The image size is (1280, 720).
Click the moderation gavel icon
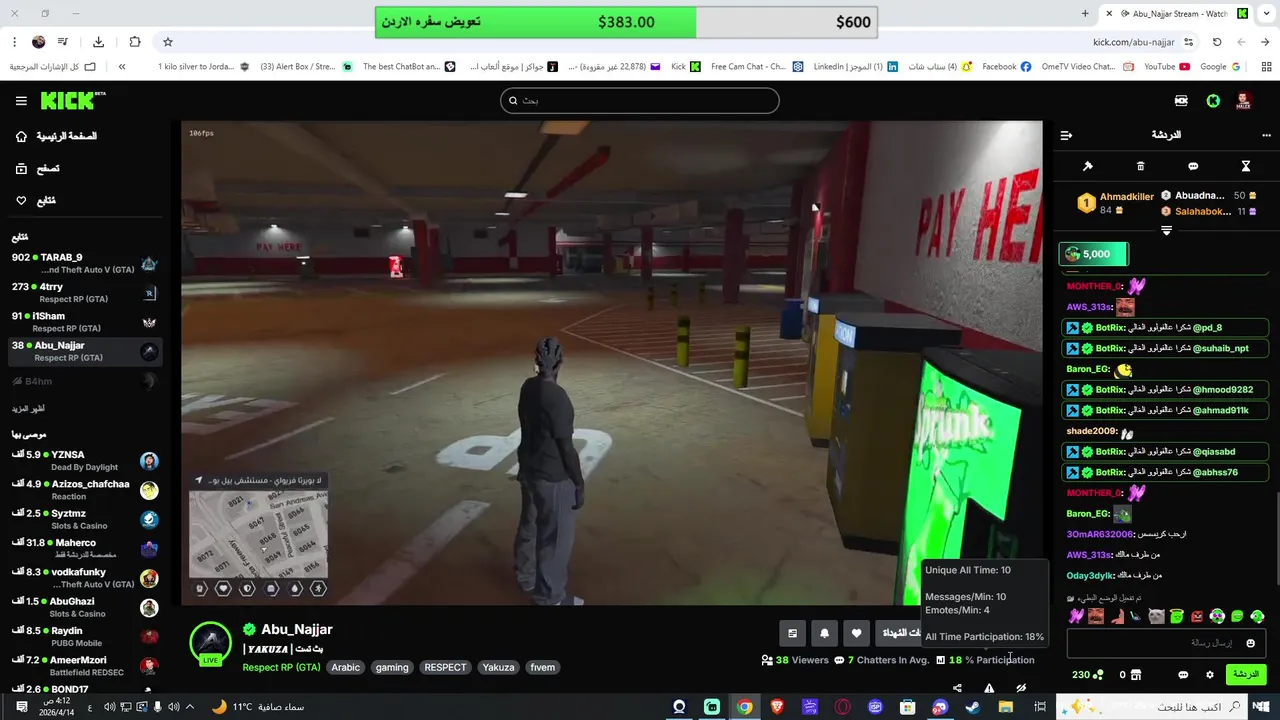coord(1088,166)
